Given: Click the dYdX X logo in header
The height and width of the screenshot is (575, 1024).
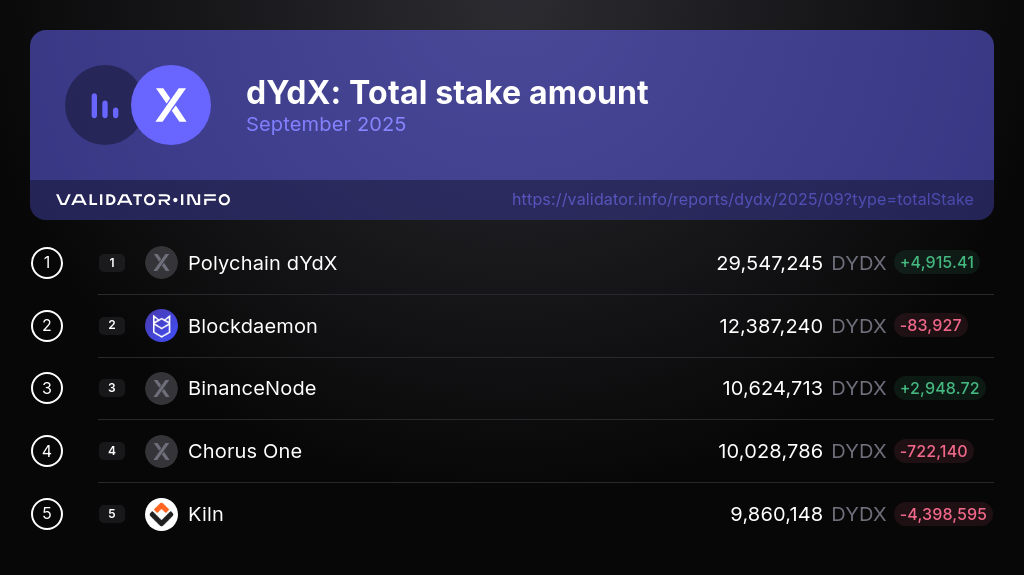Looking at the screenshot, I should click(x=171, y=105).
